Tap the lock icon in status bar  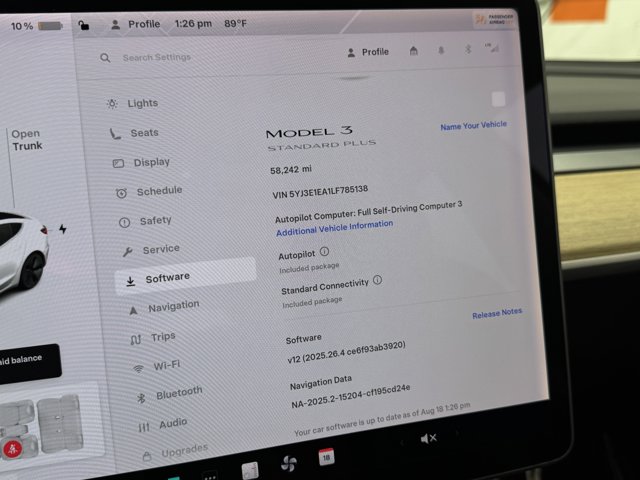pos(84,25)
